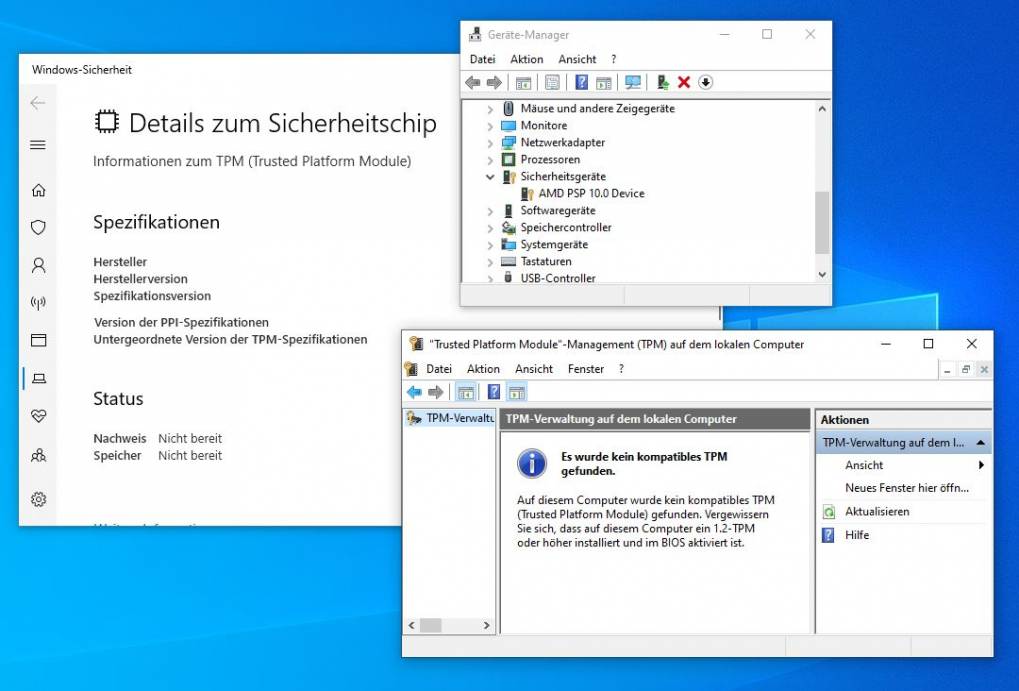The width and height of the screenshot is (1019, 691).
Task: Click horizontal scrollbar right arrow in TPM tree
Action: pos(487,625)
